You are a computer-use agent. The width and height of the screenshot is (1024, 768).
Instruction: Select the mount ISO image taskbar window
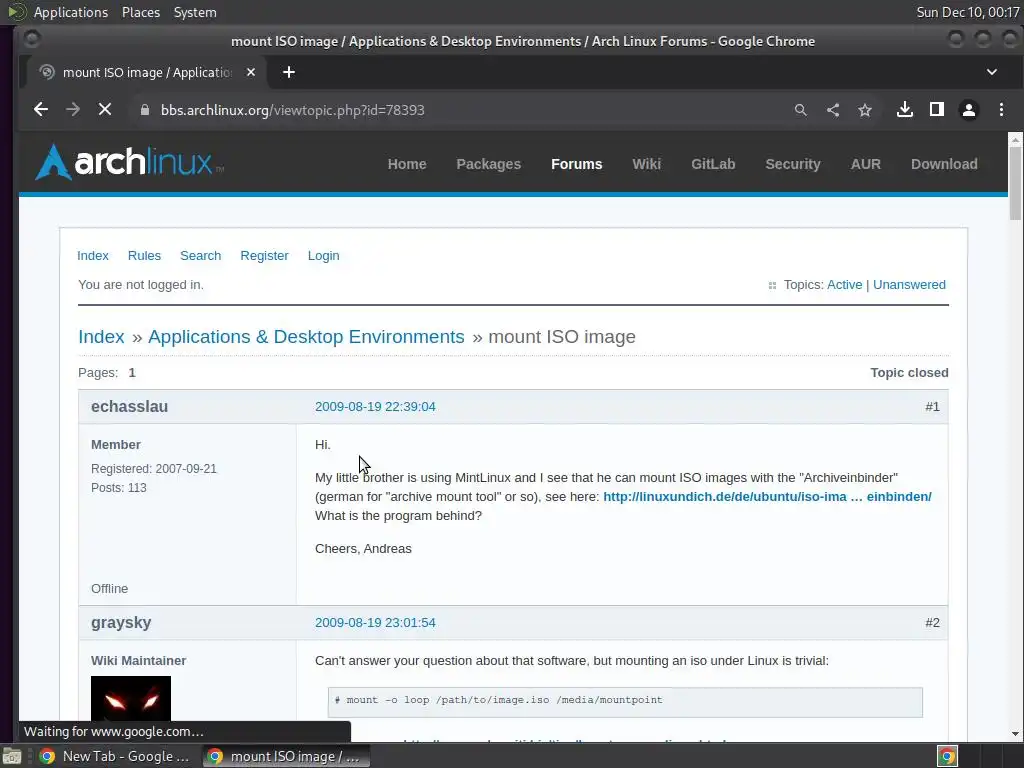click(x=285, y=756)
